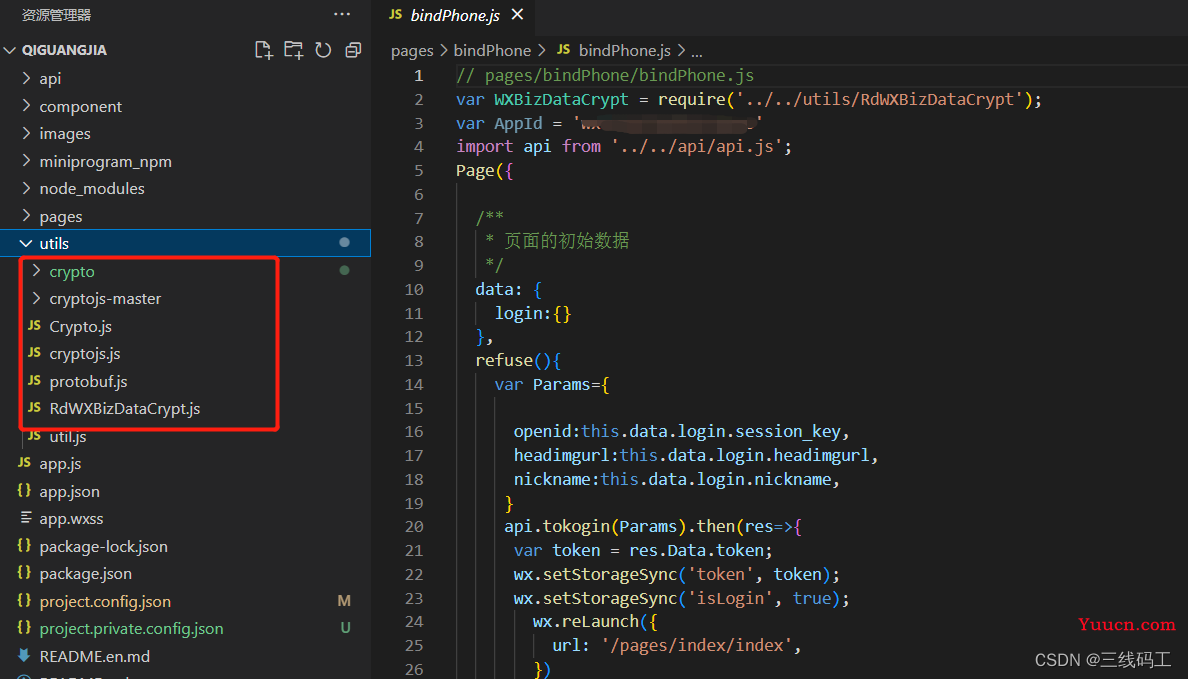Click the bindPhone.js breadcrumb segment
This screenshot has width=1188, height=679.
[624, 51]
